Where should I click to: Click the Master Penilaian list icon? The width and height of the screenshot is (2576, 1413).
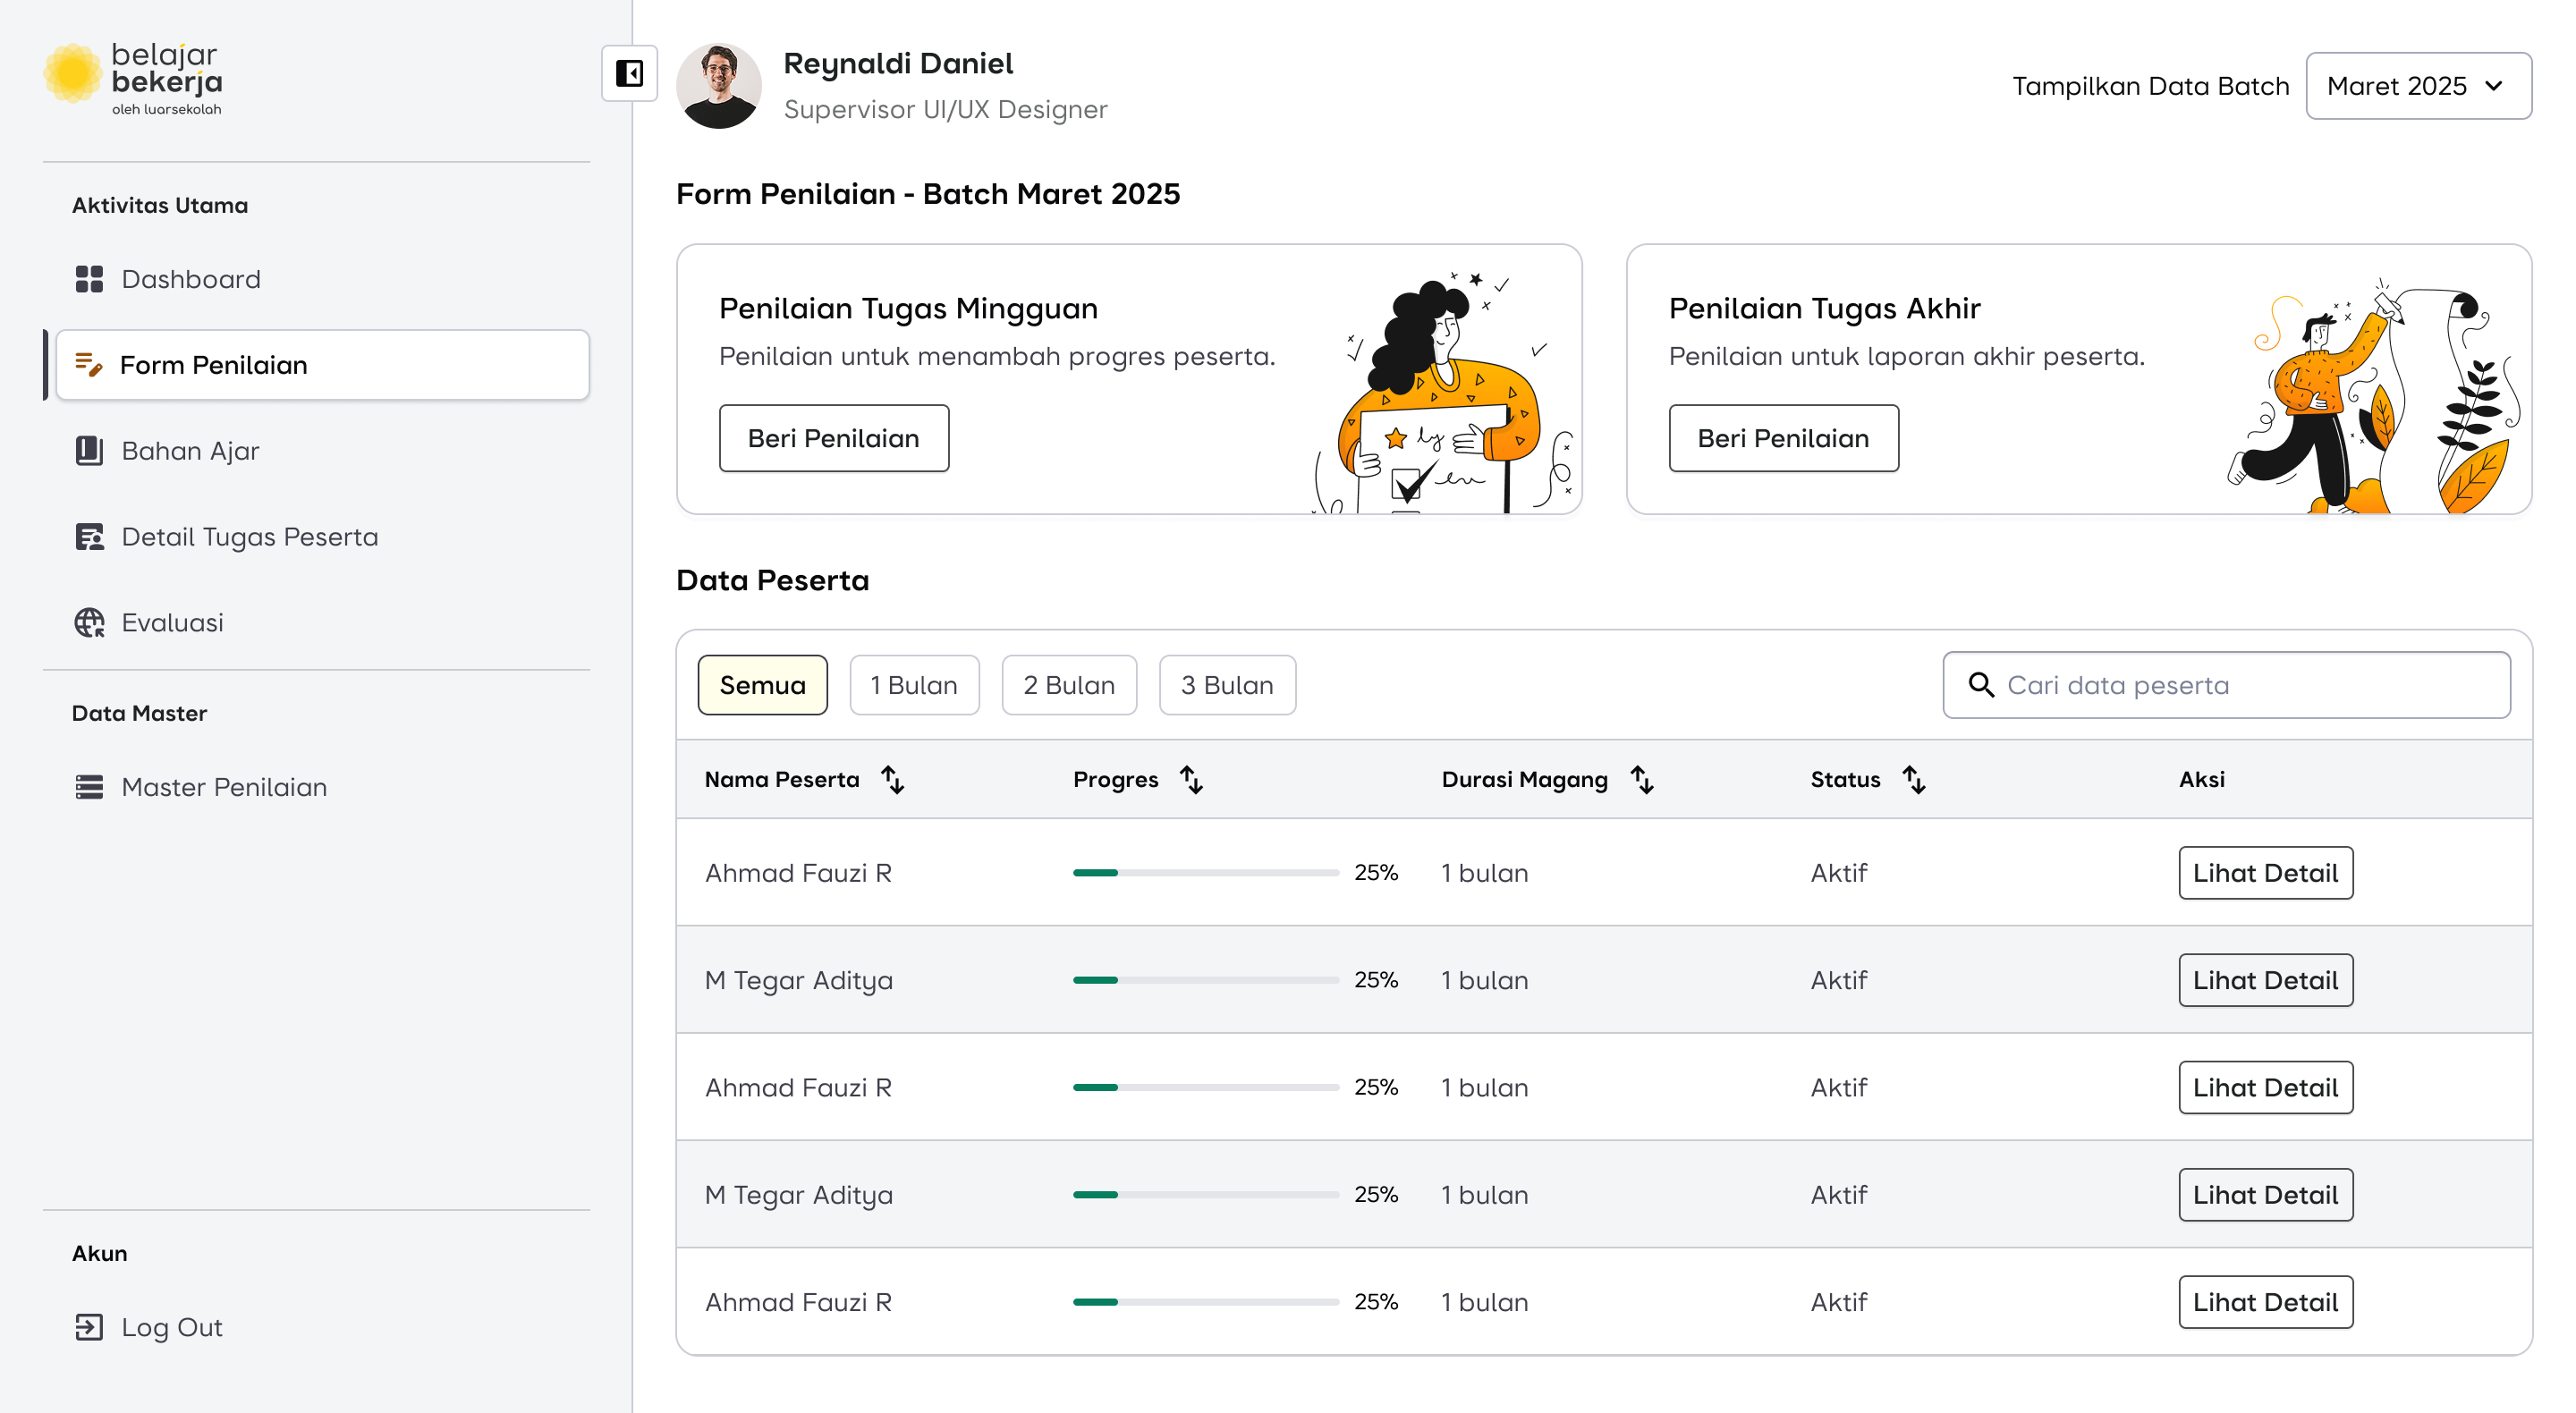coord(89,787)
